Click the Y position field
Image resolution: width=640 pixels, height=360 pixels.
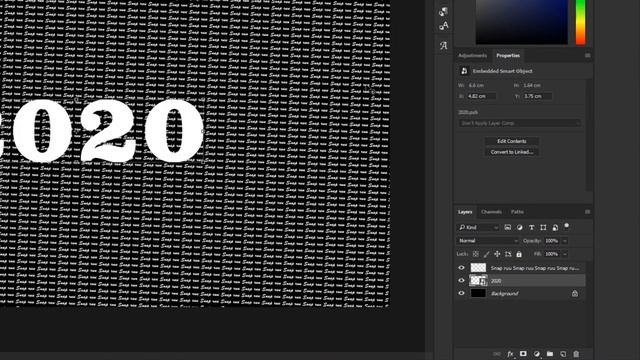538,96
